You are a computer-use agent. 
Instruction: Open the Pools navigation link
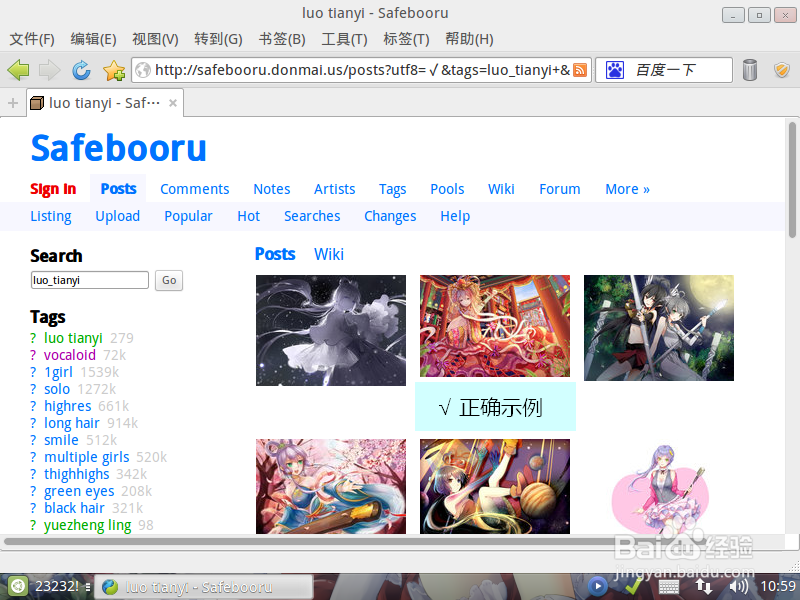(447, 189)
